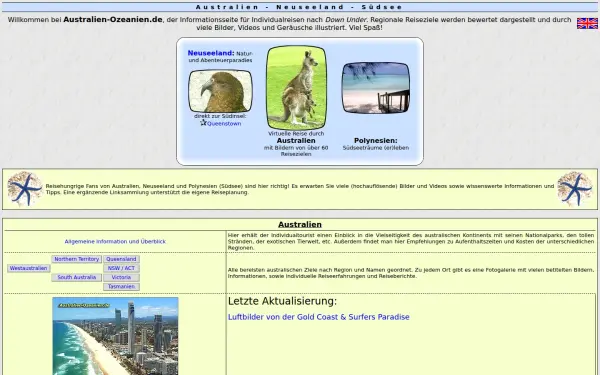The width and height of the screenshot is (600, 375).
Task: Open the Polynesien section link
Action: [x=375, y=140]
